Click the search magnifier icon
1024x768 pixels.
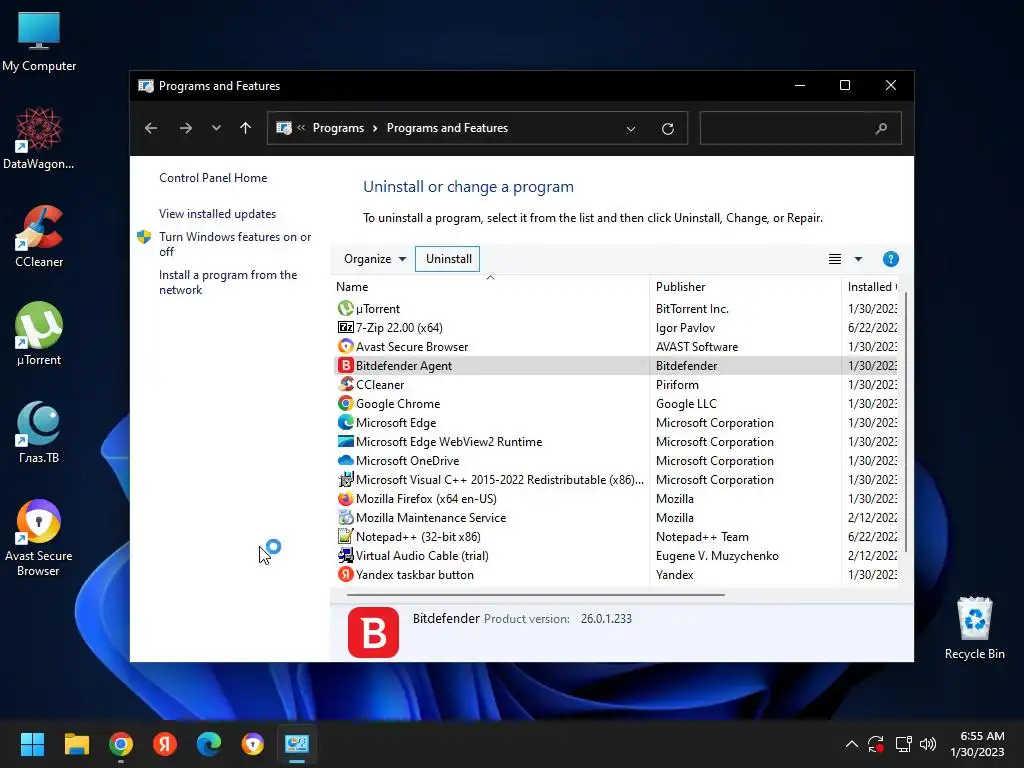pos(881,128)
